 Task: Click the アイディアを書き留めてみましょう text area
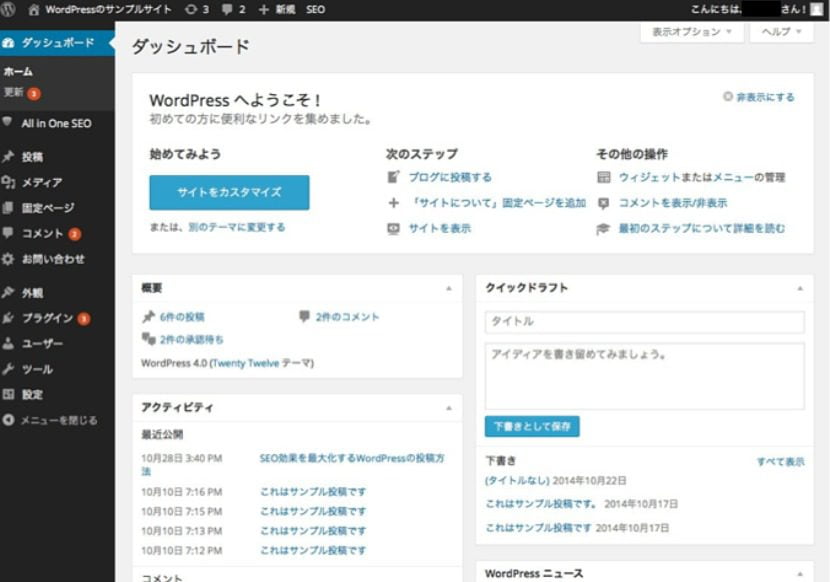645,376
